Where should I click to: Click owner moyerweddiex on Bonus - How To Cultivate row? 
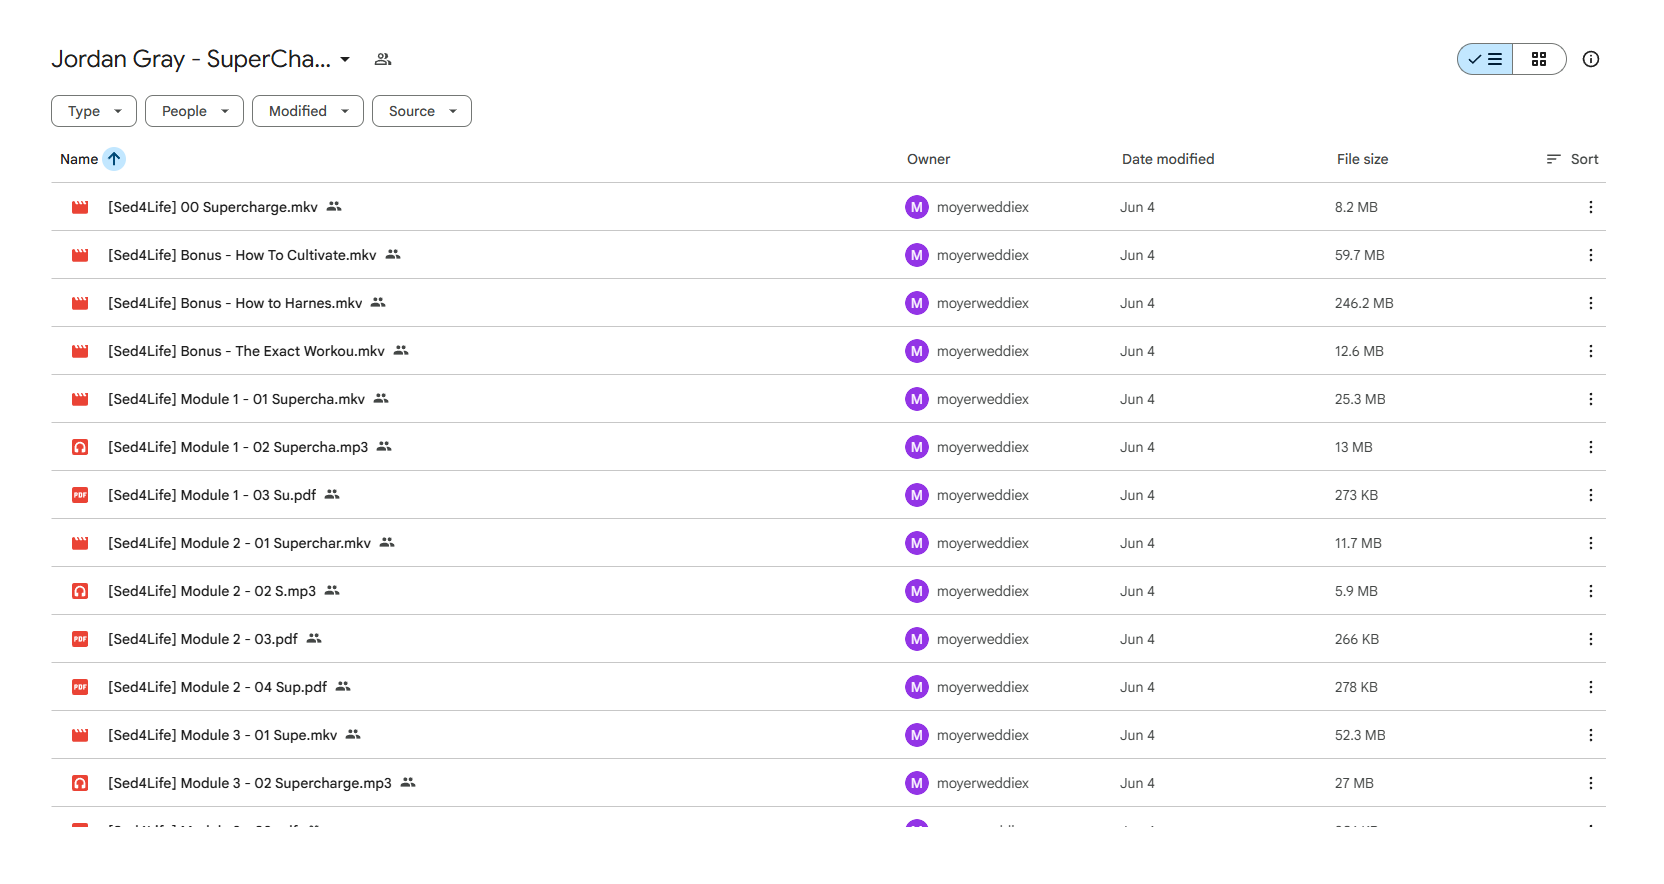pos(982,255)
